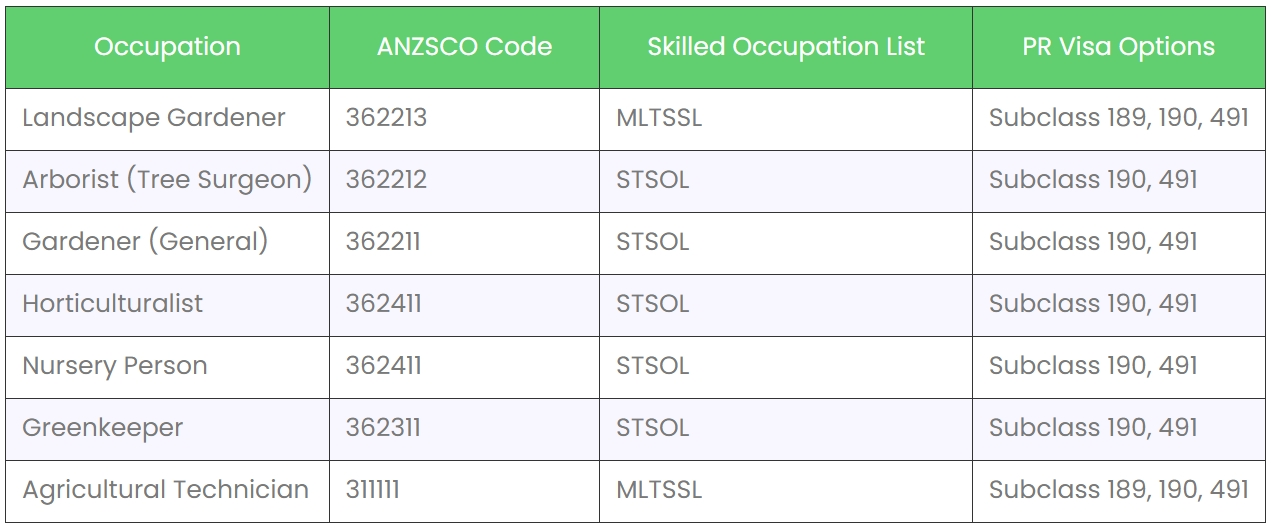Viewport: 1271px width, 529px height.
Task: Select the Nursery Person cell
Action: (x=115, y=366)
